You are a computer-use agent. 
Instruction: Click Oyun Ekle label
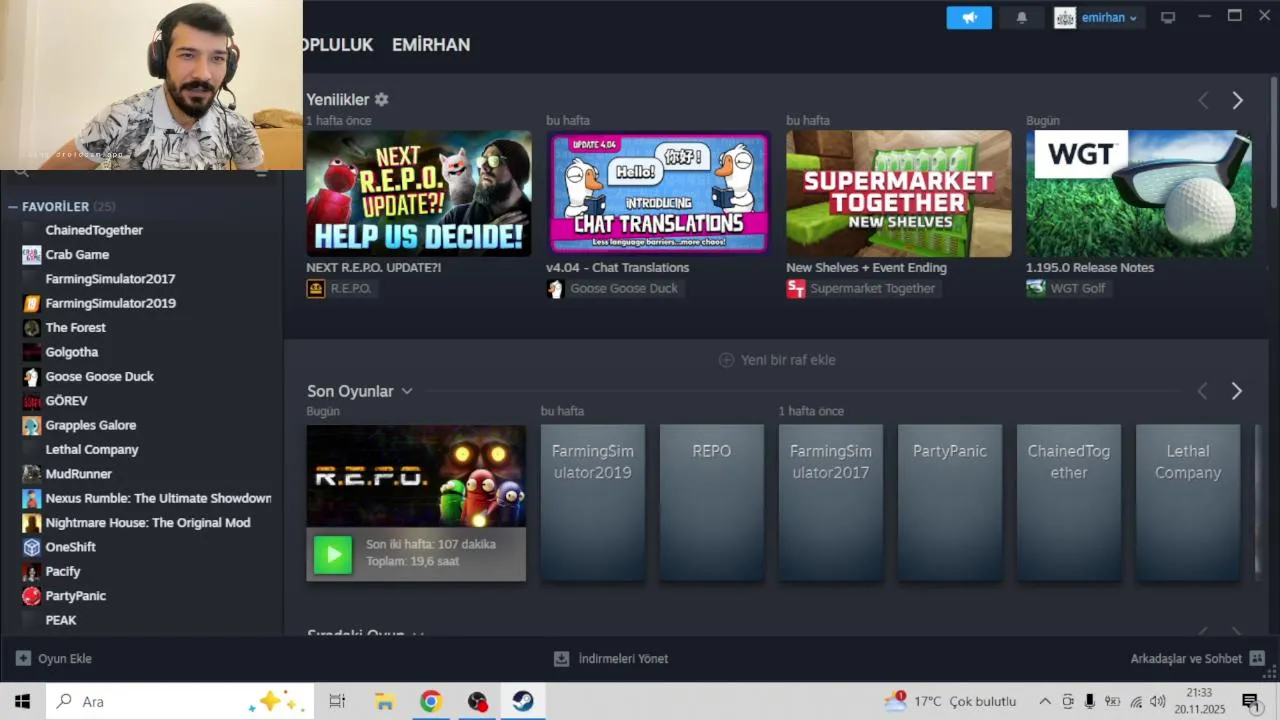click(x=65, y=659)
